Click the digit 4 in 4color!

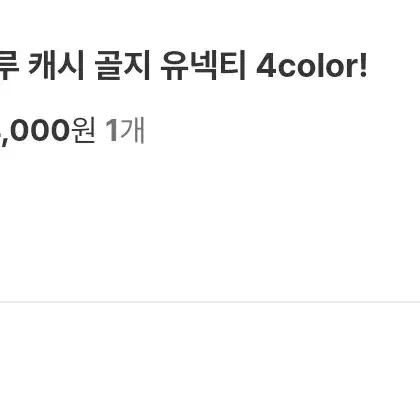[x=266, y=67]
